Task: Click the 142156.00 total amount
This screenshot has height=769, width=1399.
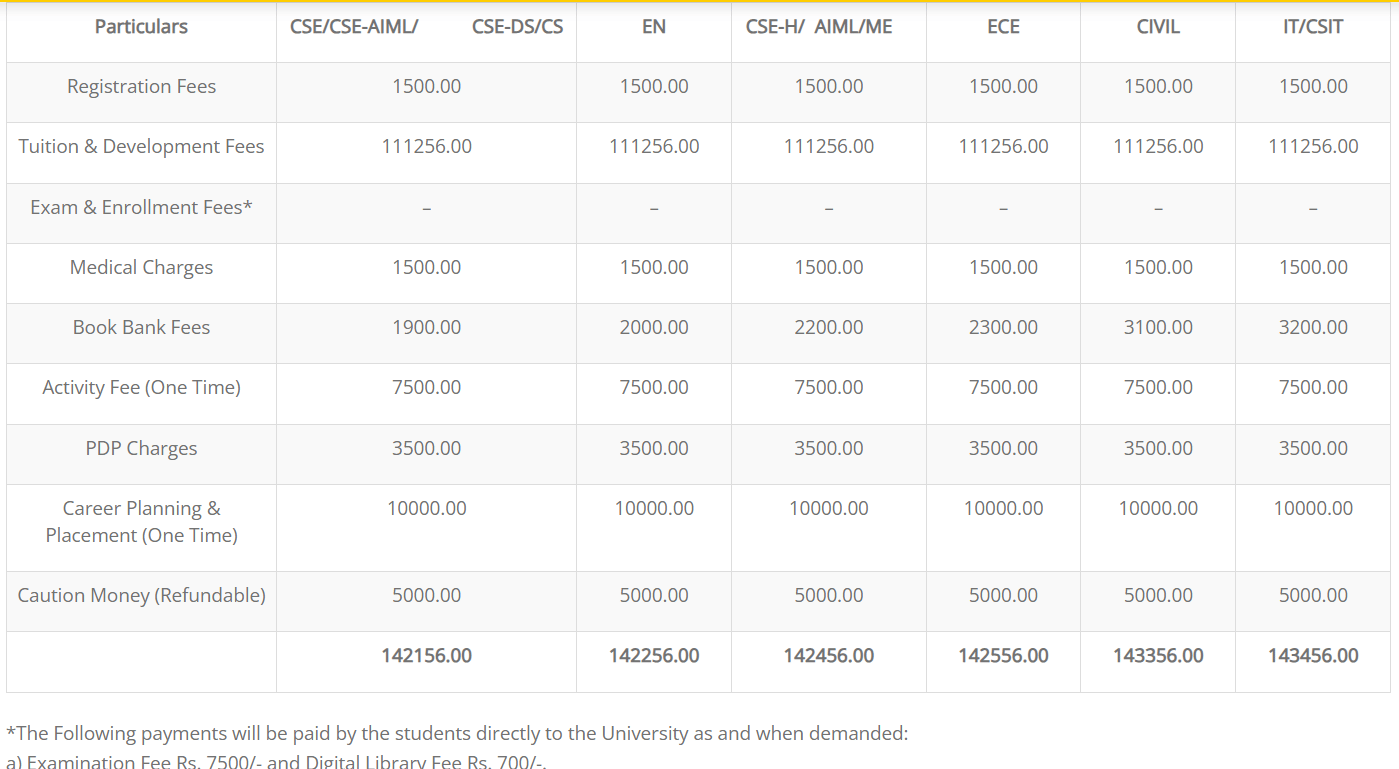Action: [x=427, y=656]
